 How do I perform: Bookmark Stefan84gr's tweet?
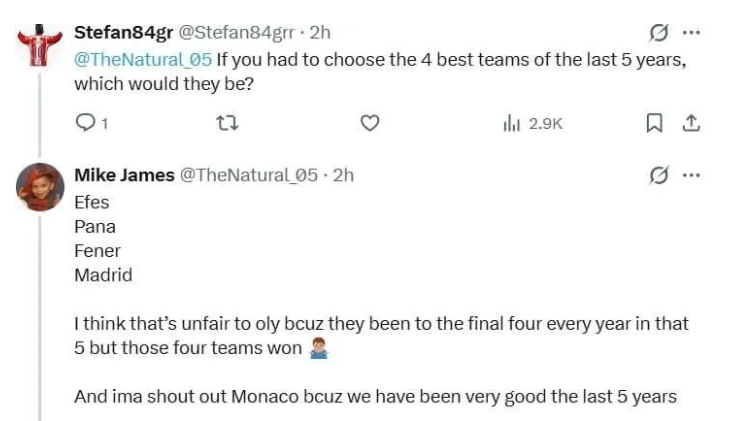(654, 123)
